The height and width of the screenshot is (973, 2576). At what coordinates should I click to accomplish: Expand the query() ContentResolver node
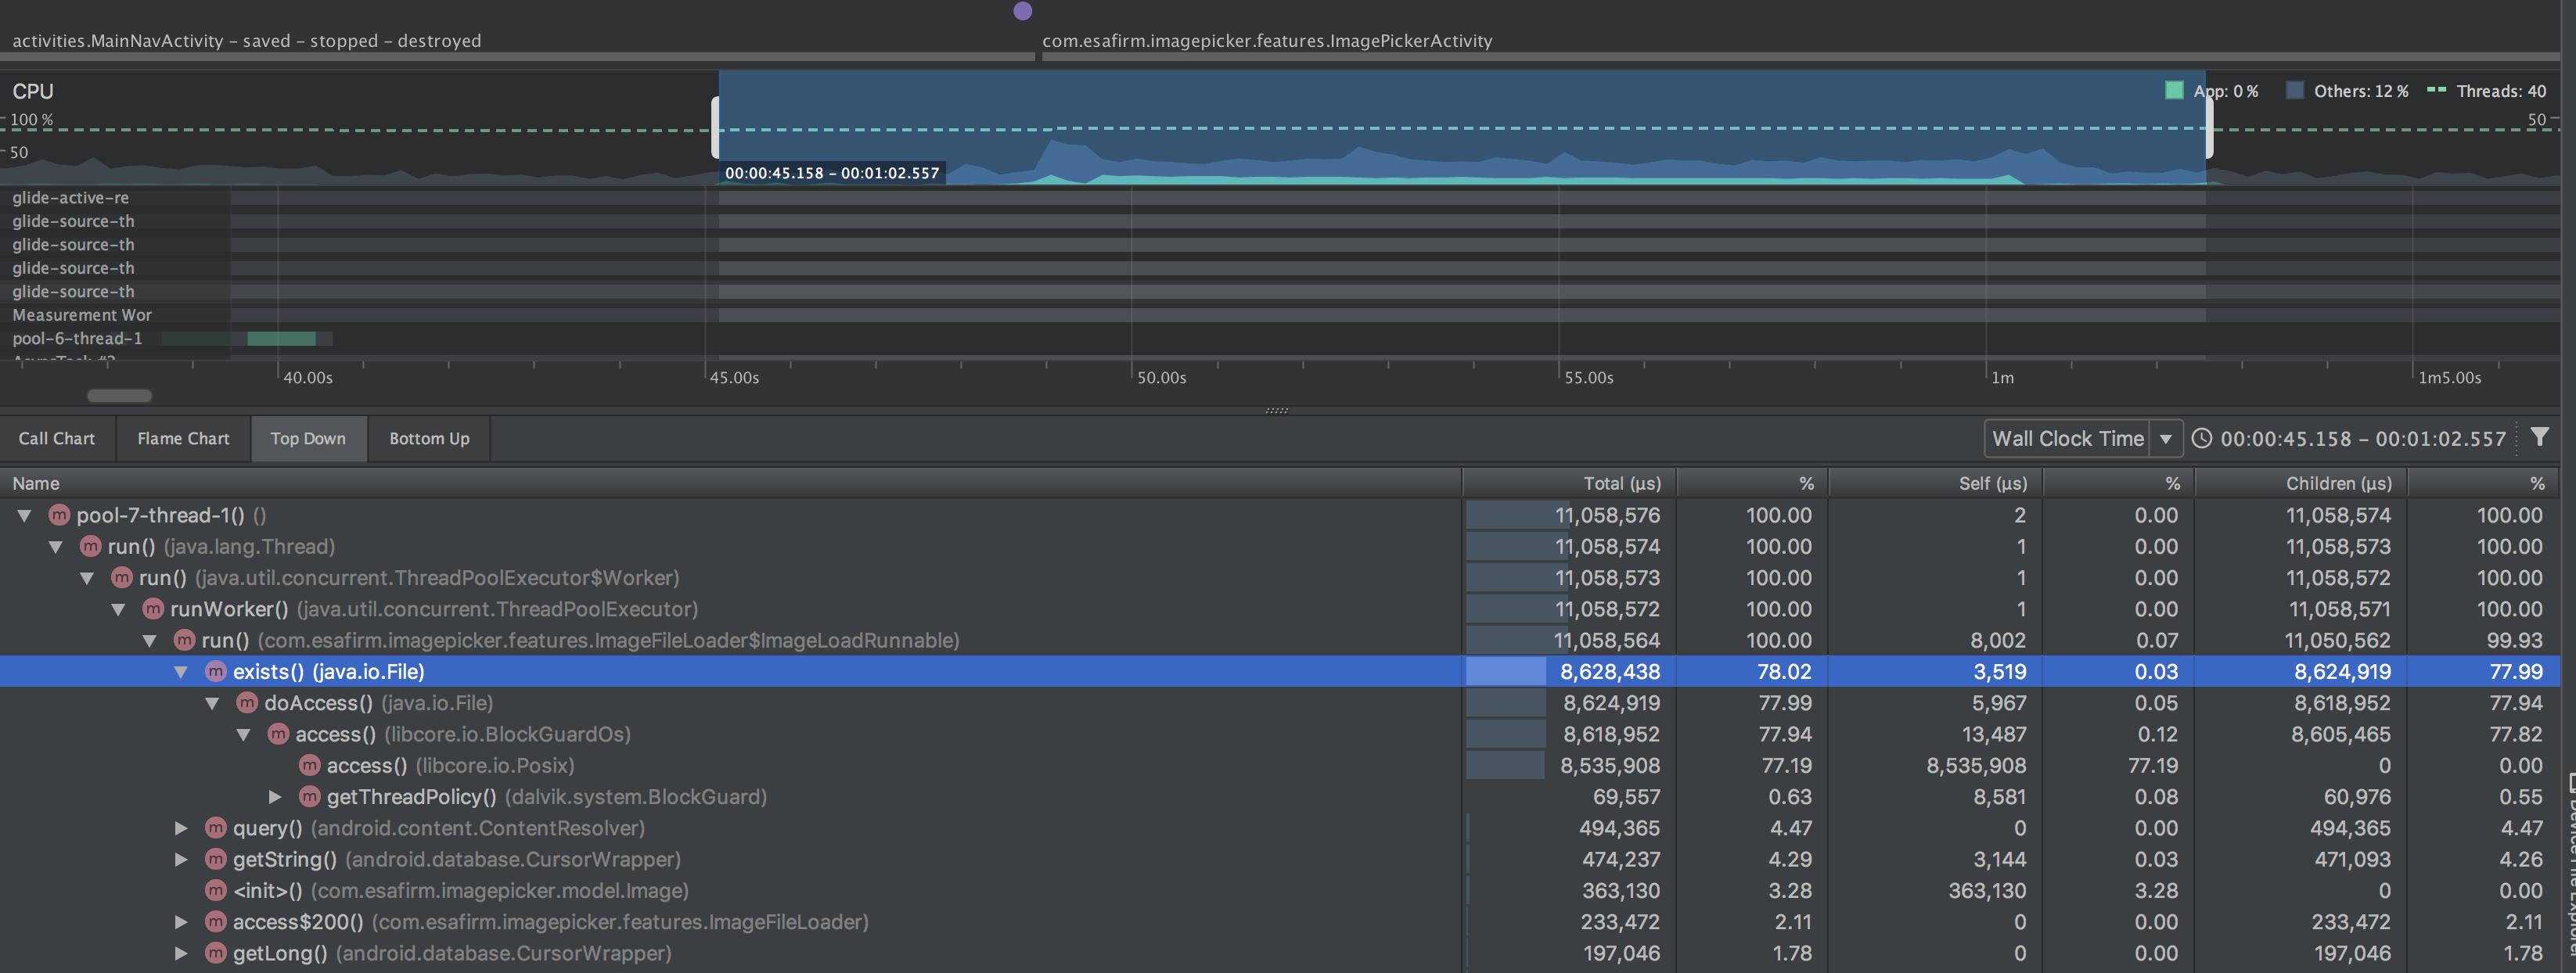[181, 828]
